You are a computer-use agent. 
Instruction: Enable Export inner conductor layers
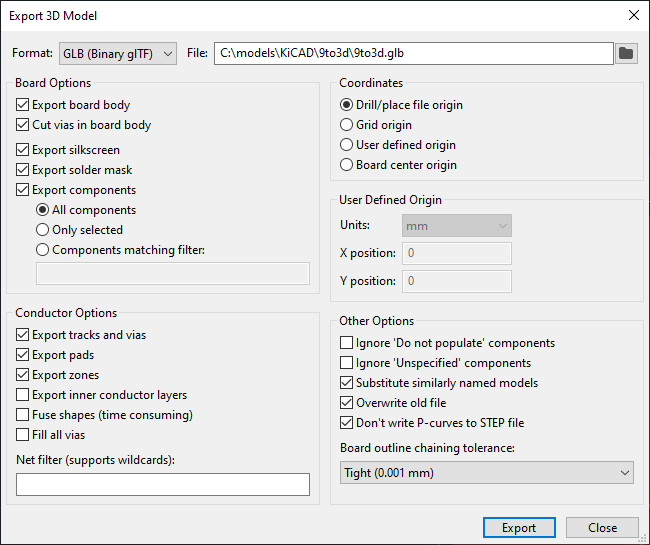24,395
